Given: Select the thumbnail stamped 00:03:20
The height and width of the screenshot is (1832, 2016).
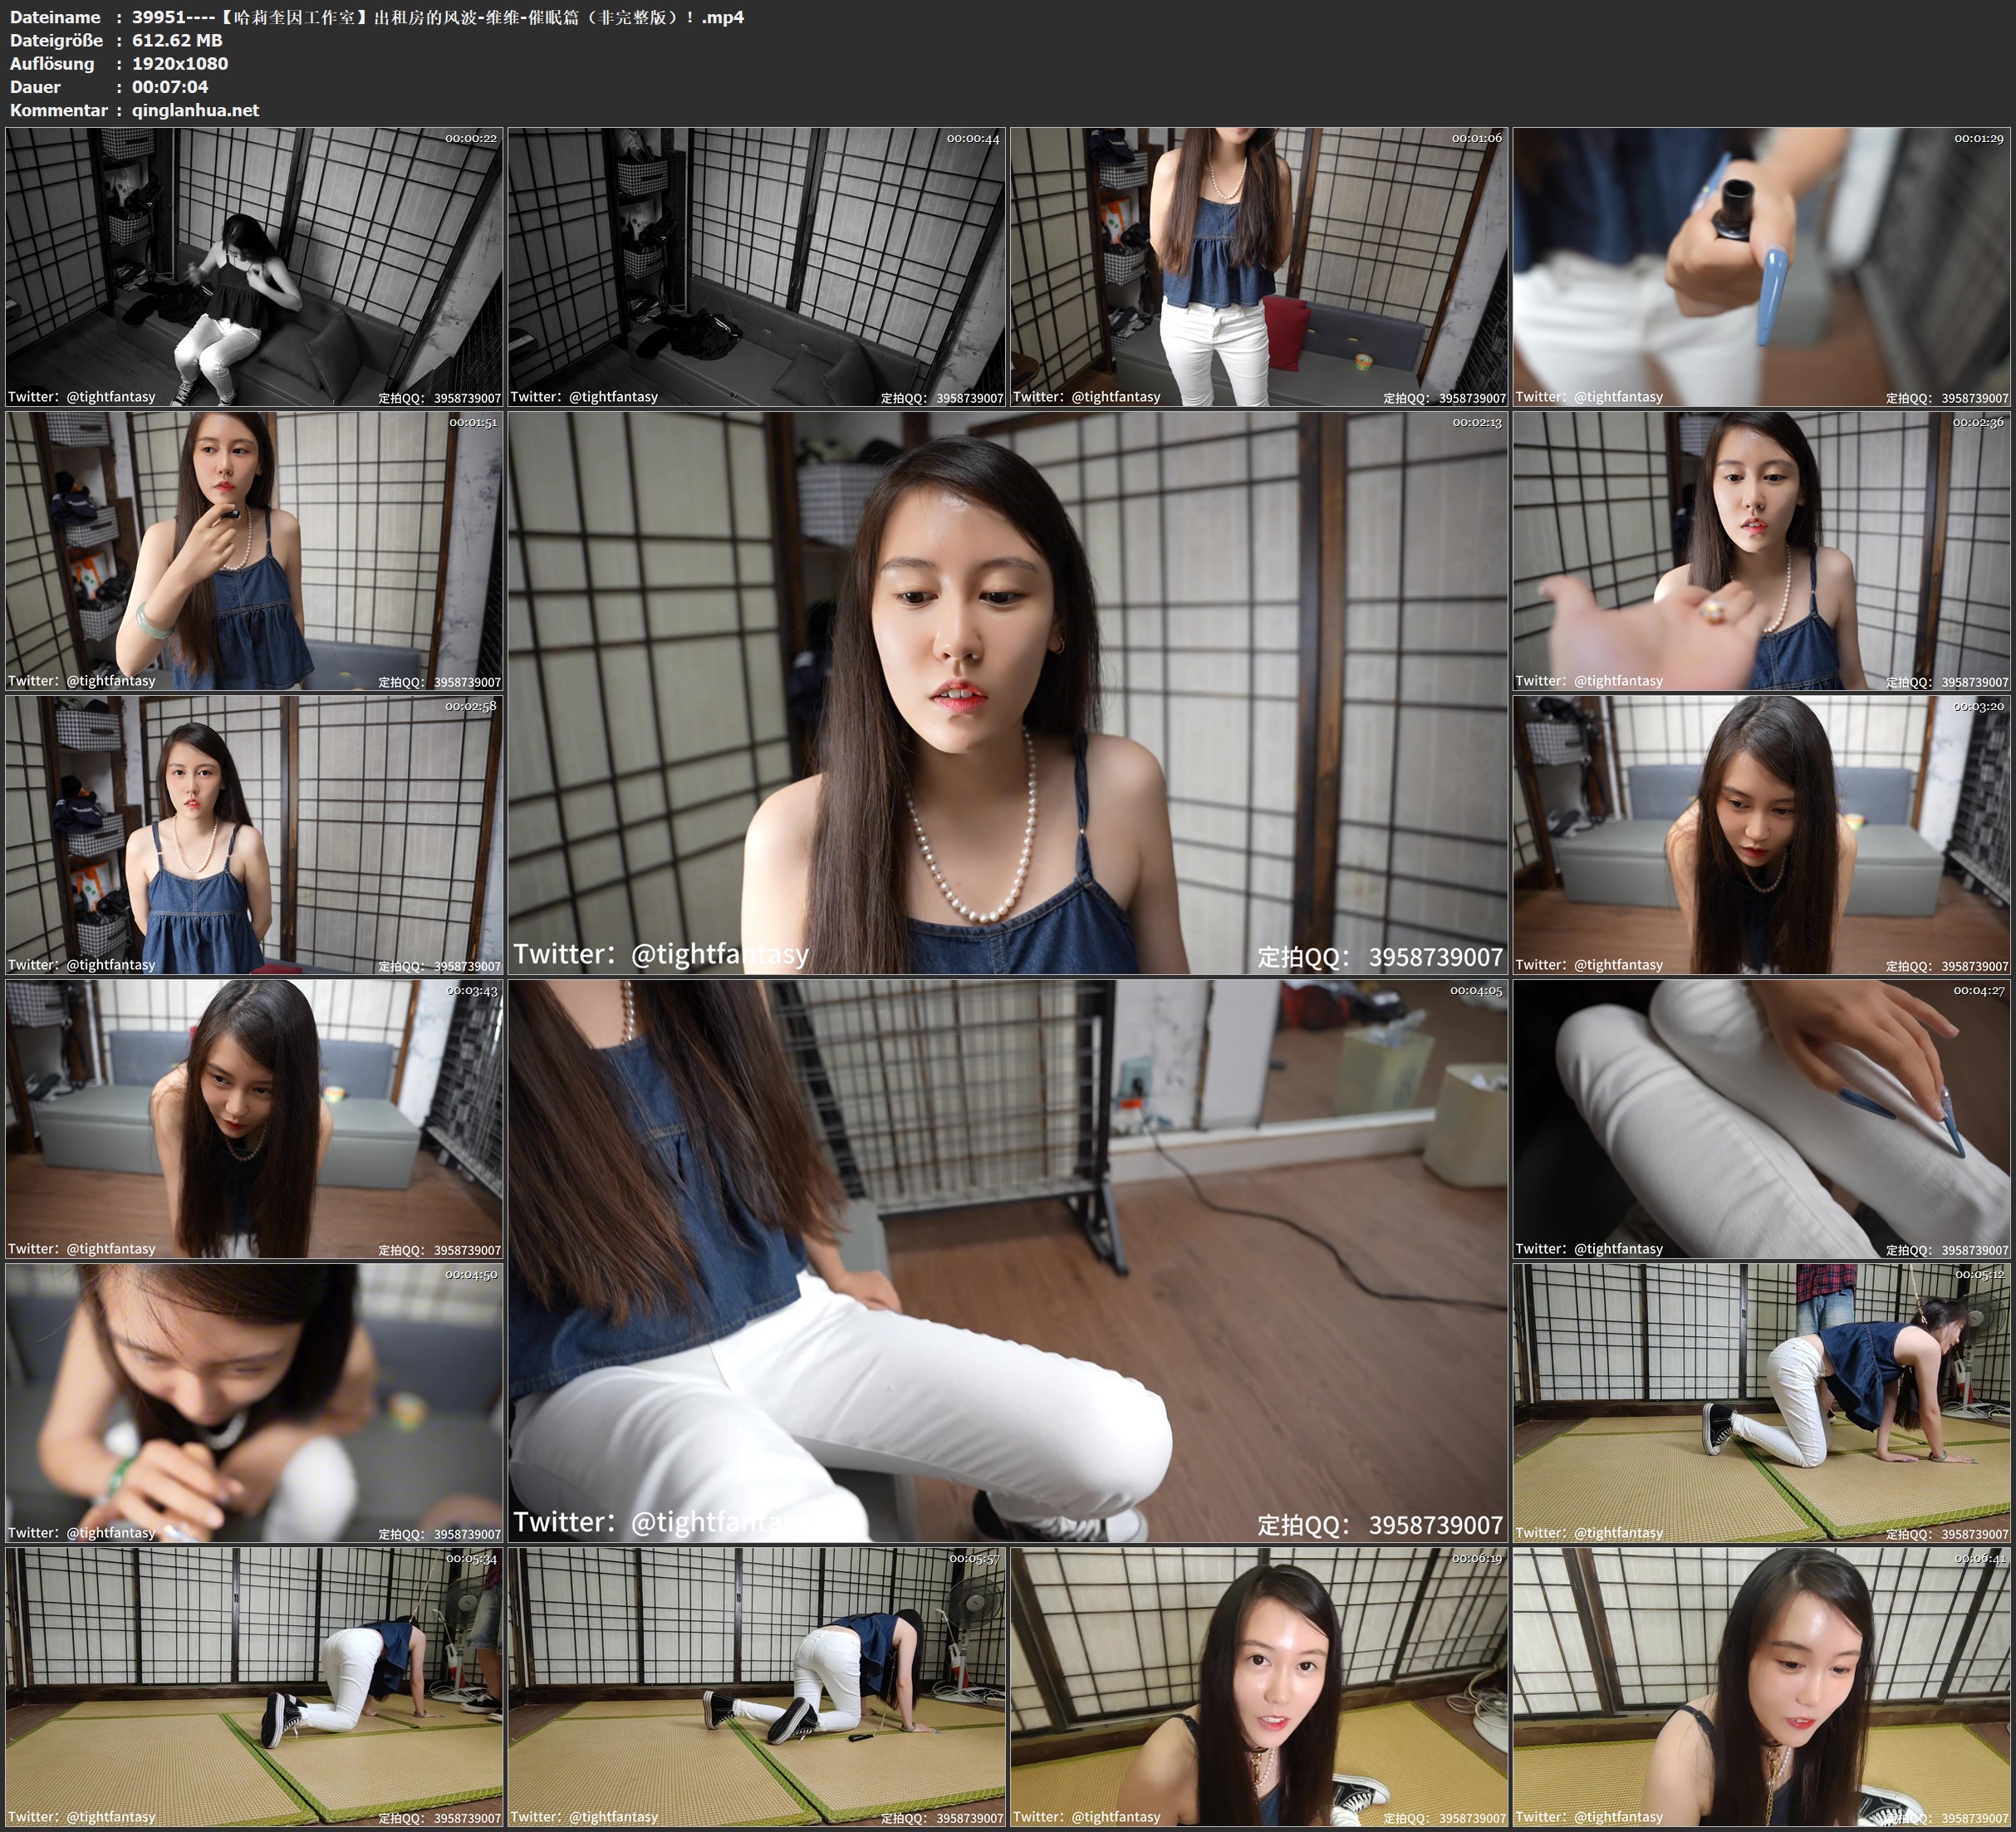Looking at the screenshot, I should pos(1762,835).
